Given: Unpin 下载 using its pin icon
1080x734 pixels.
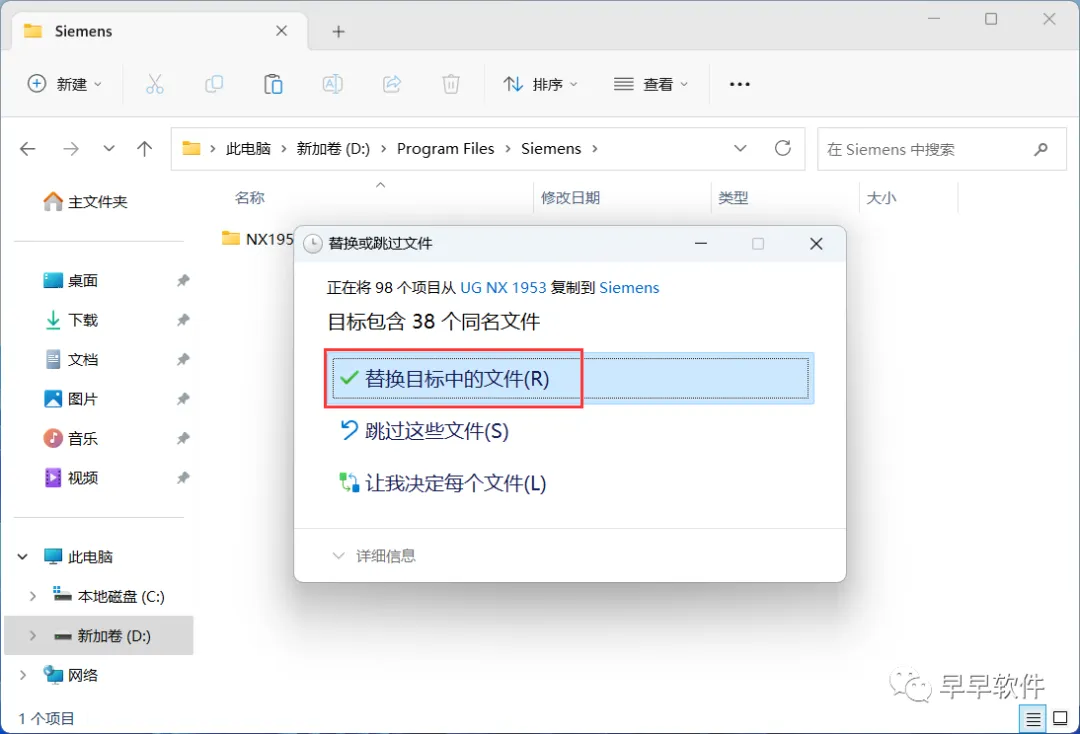Looking at the screenshot, I should click(183, 320).
